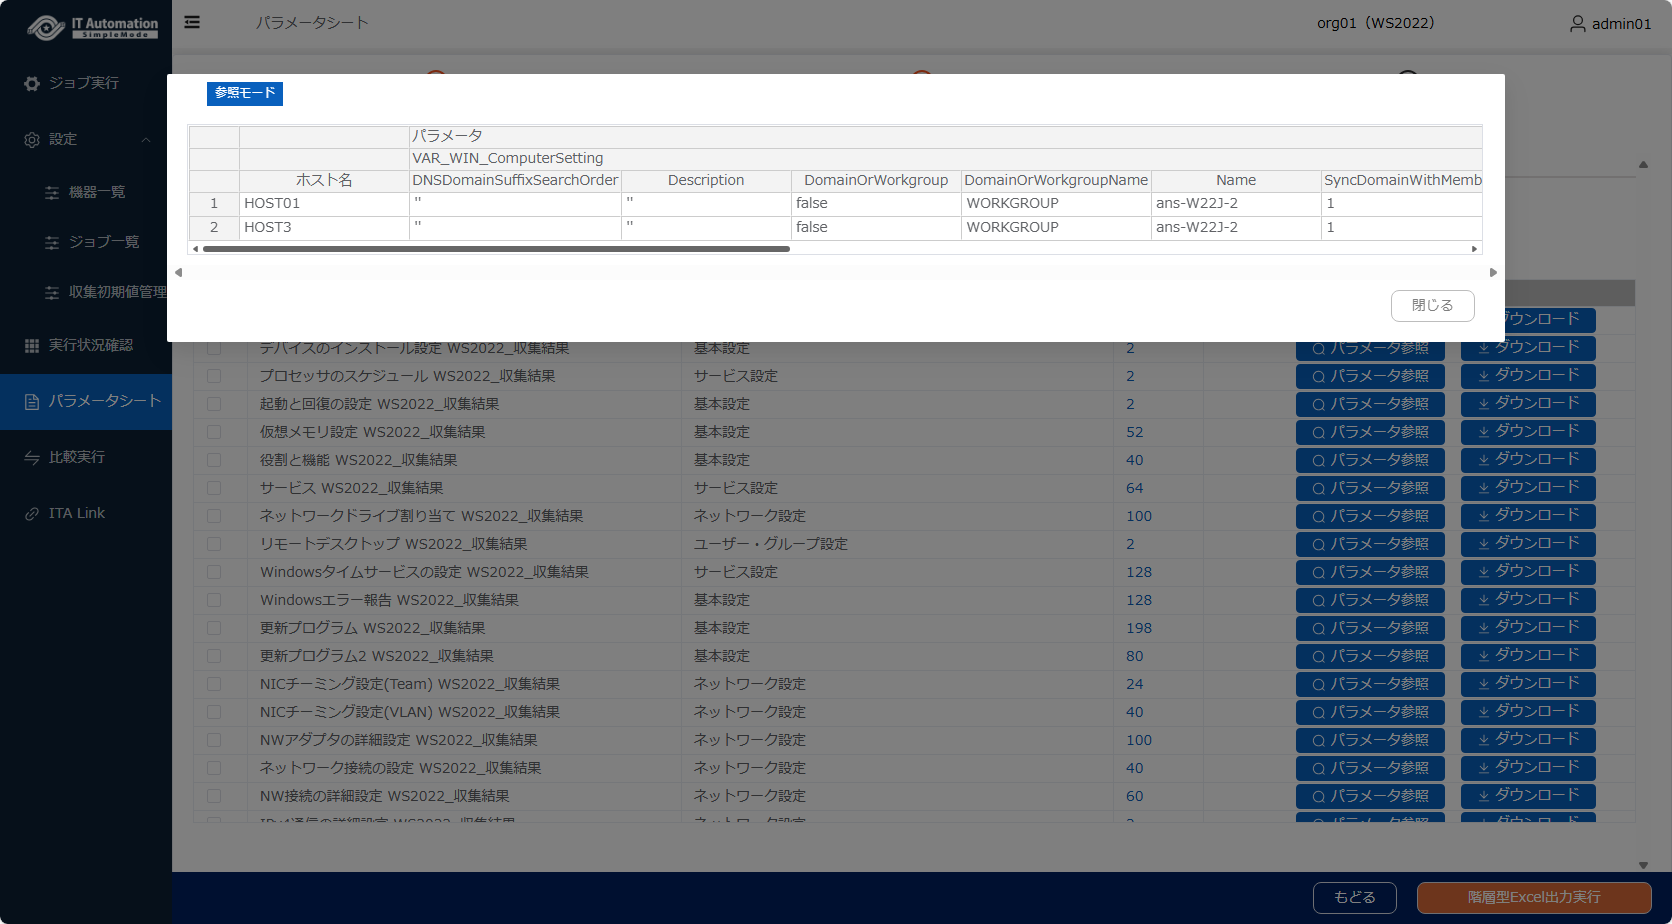Select checkbox for 仮想メモリ設定 WS2022 row
Viewport: 1672px width, 924px height.
click(214, 432)
